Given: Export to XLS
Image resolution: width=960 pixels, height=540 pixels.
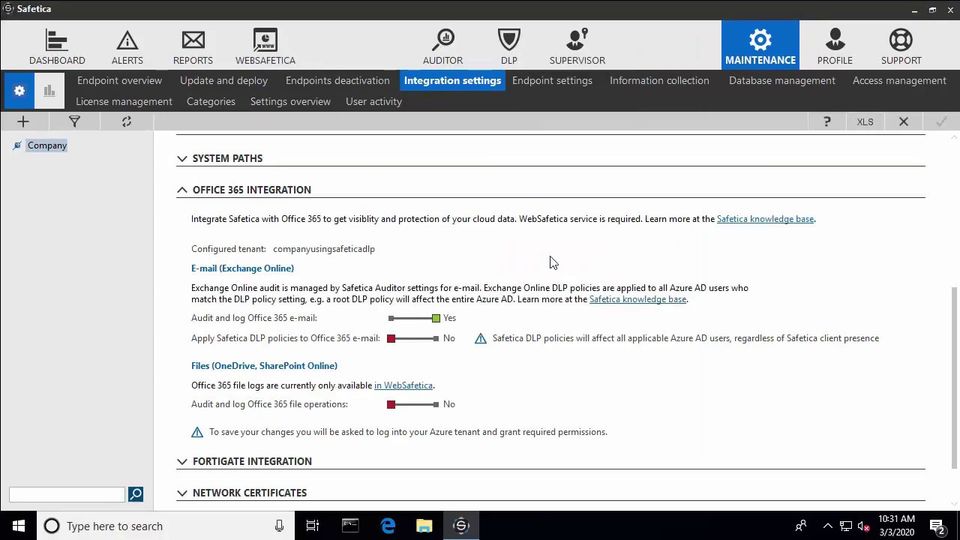Looking at the screenshot, I should click(864, 121).
